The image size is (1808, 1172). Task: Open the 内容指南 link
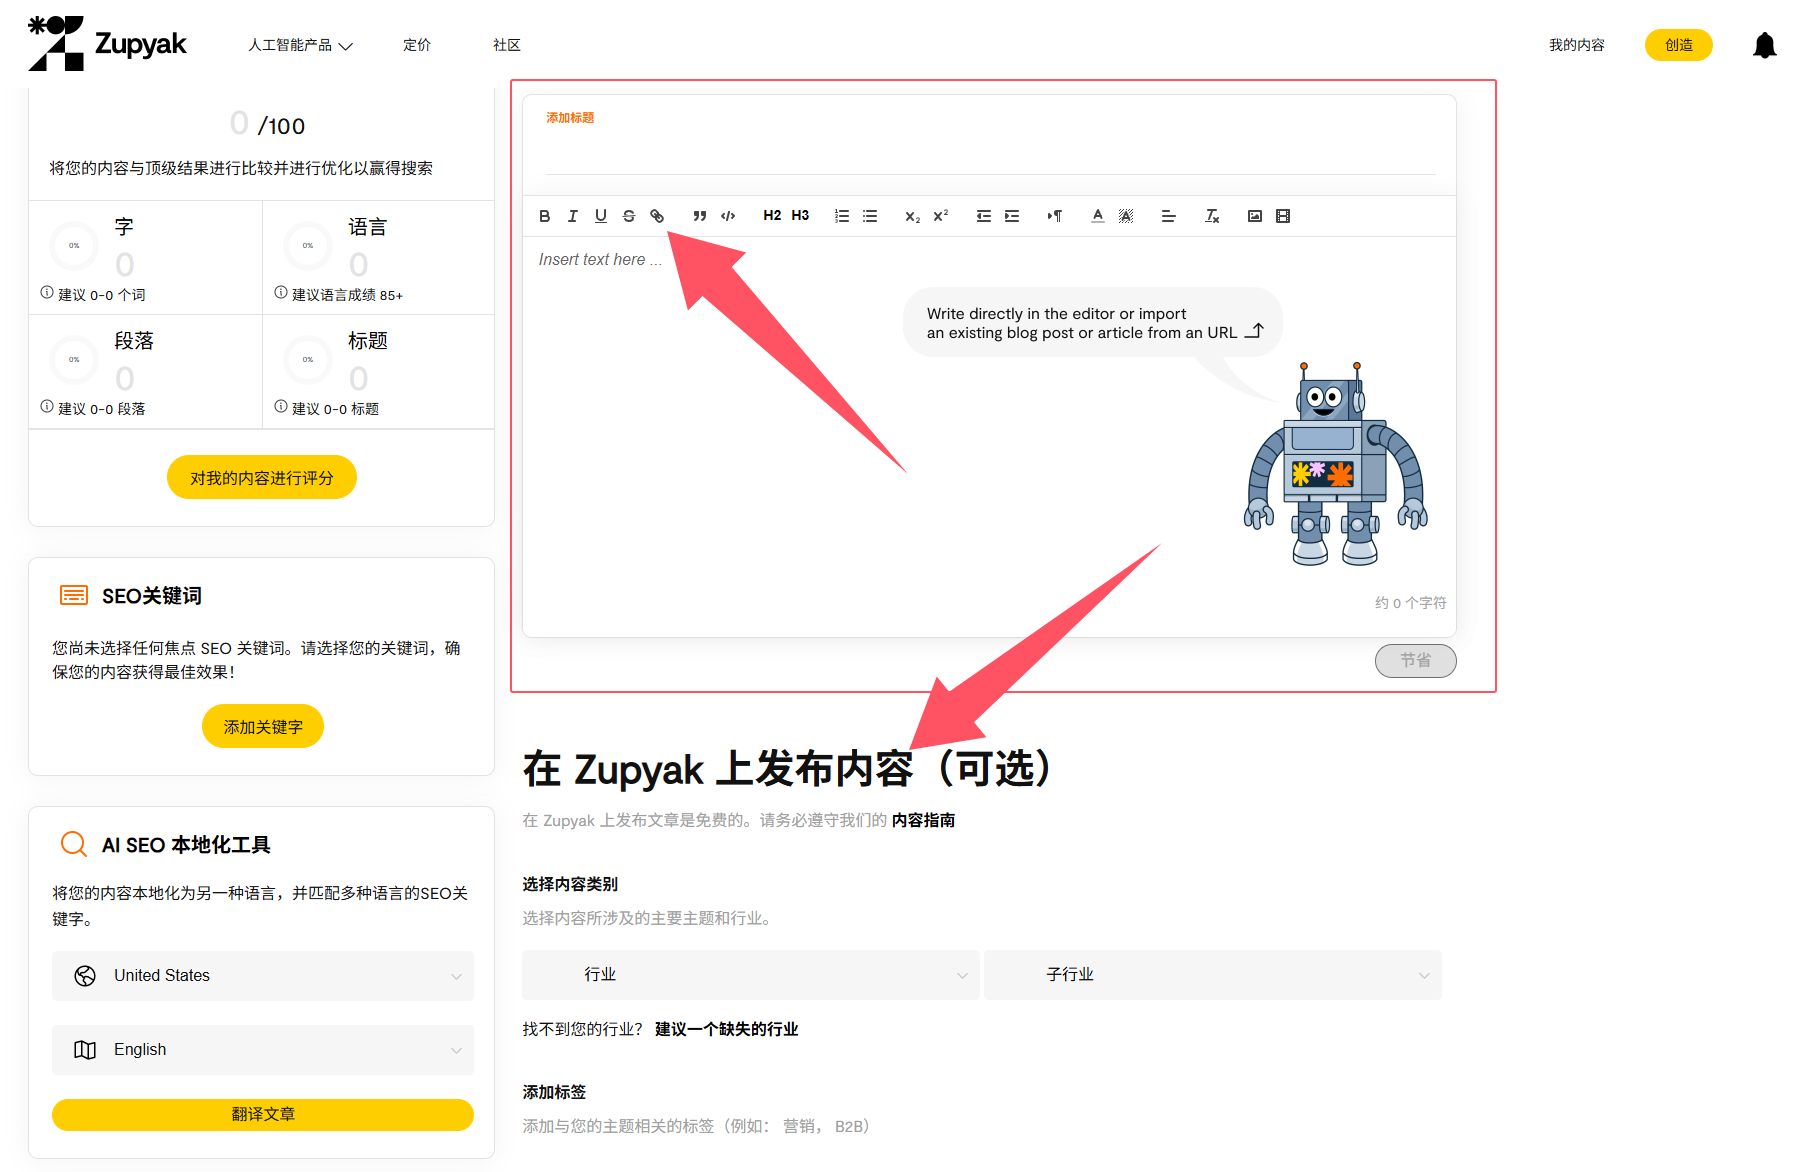coord(923,820)
